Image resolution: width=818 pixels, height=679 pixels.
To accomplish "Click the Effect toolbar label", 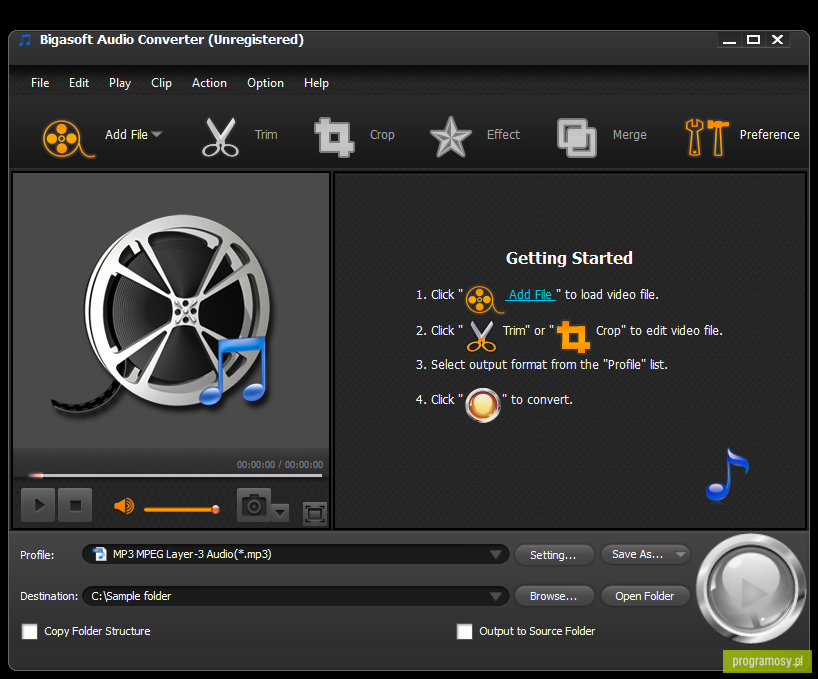I will (503, 135).
